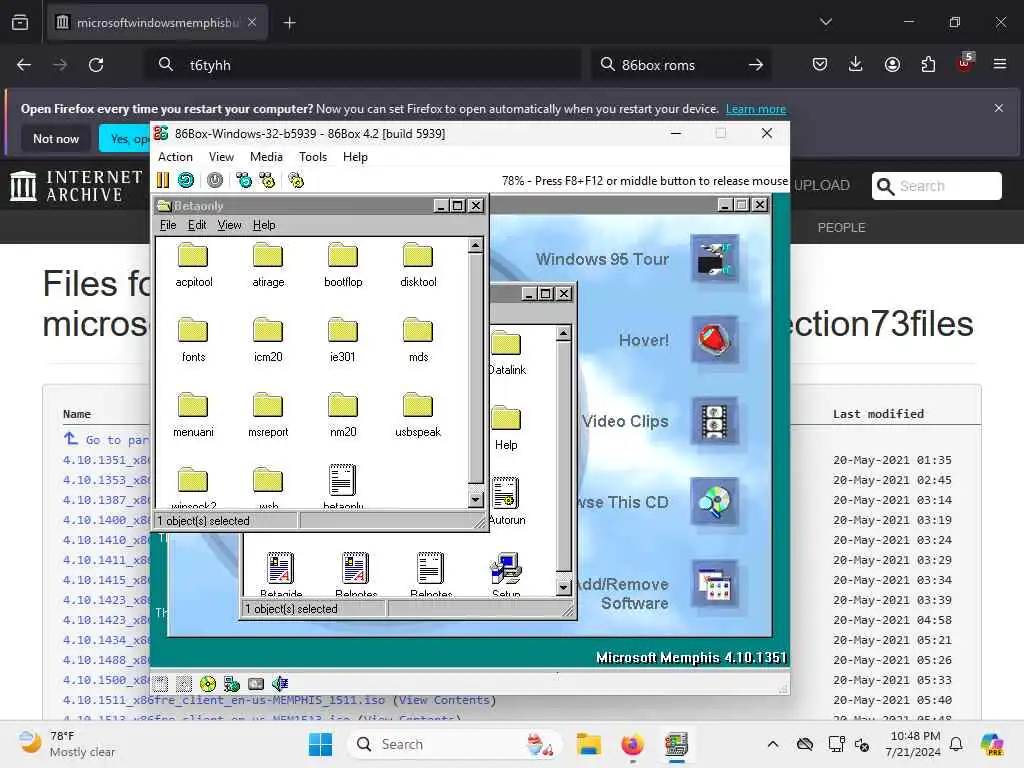Click the Windows 95 Tour icon

click(714, 259)
